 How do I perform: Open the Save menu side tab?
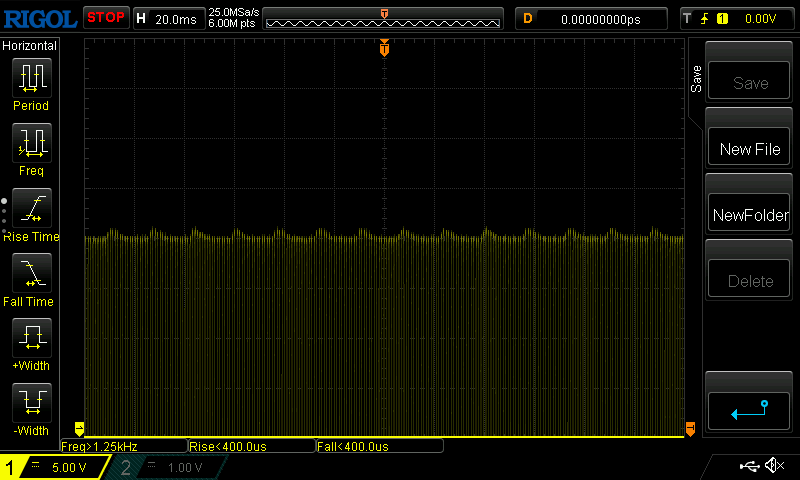point(697,80)
